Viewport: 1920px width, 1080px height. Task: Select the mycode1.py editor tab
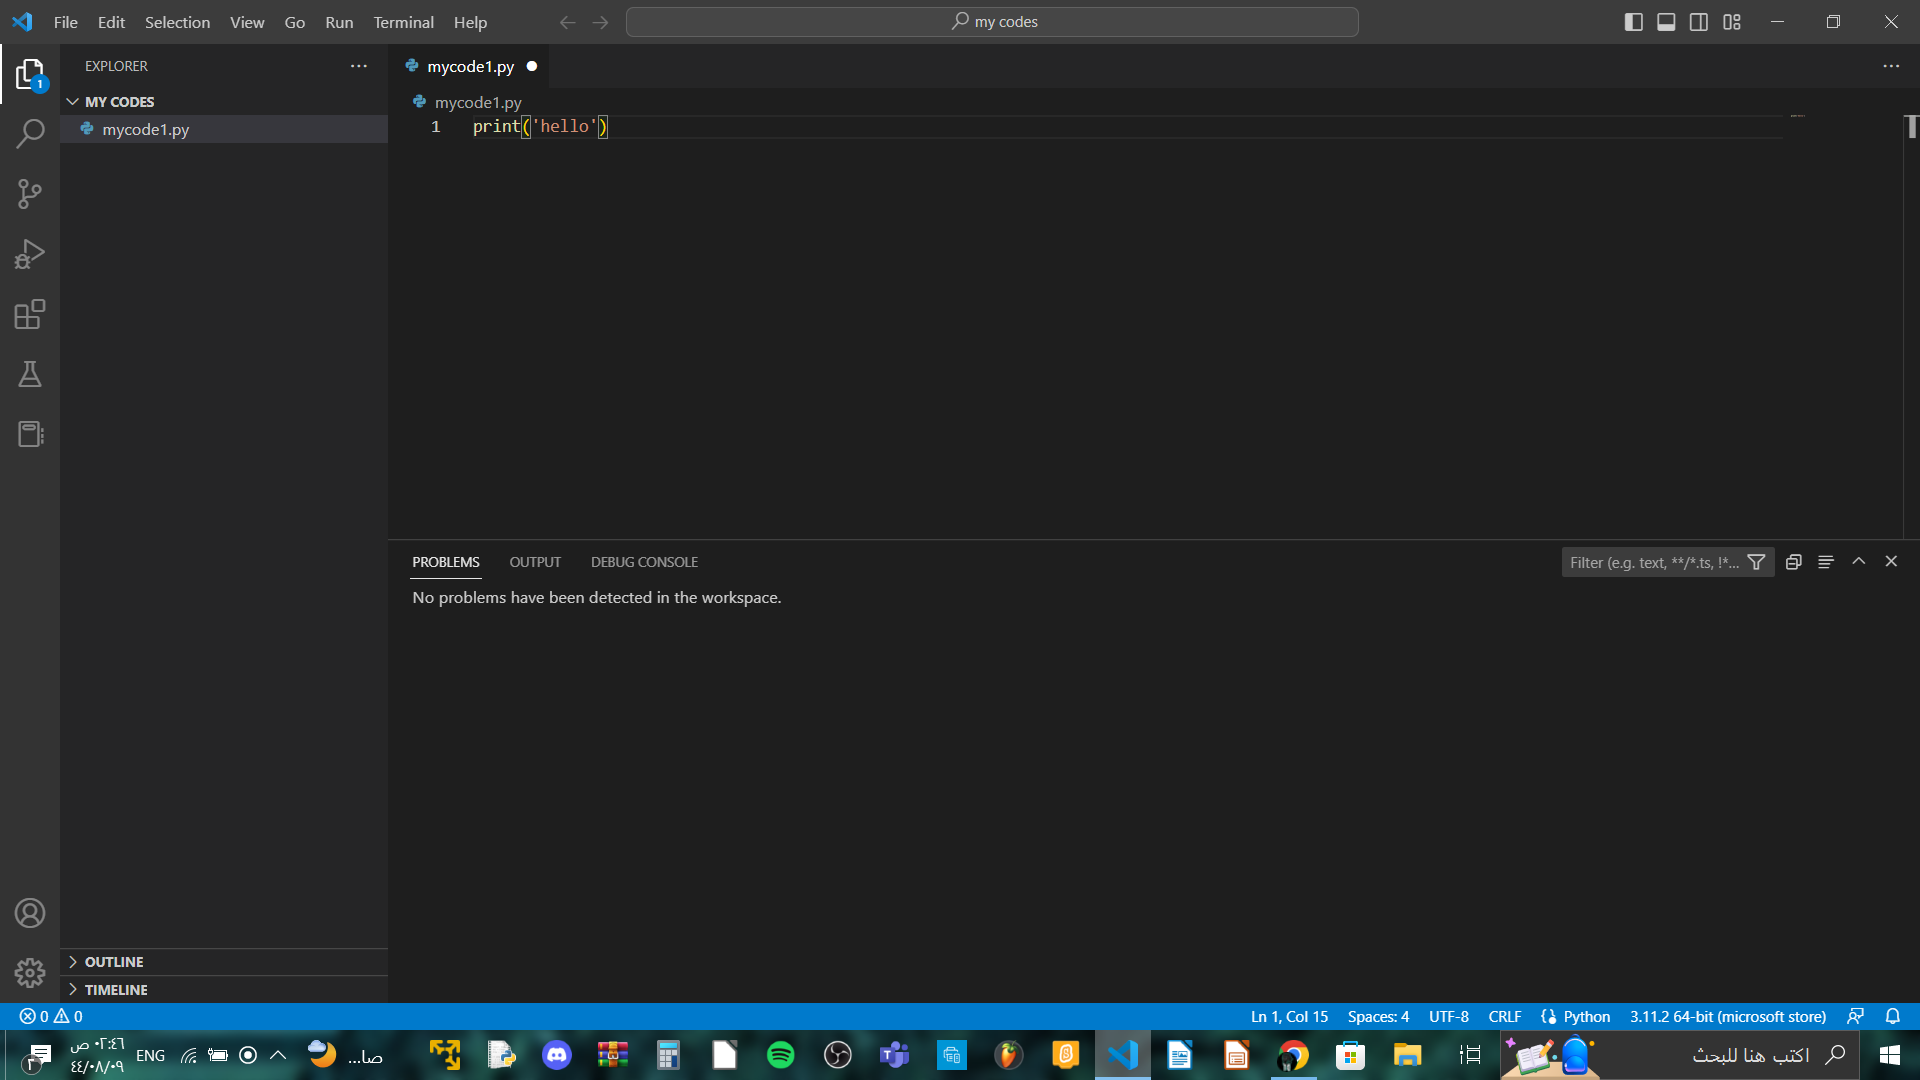click(x=470, y=66)
